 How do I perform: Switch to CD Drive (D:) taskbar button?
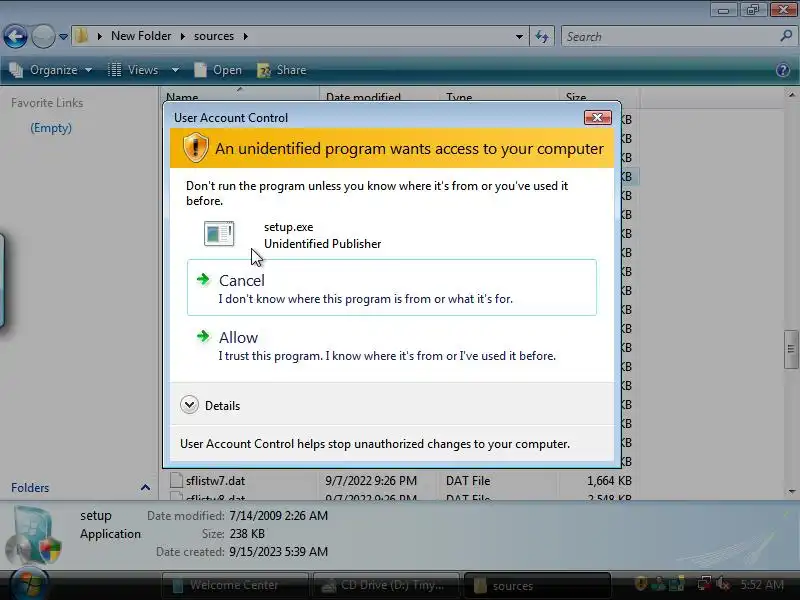[387, 585]
